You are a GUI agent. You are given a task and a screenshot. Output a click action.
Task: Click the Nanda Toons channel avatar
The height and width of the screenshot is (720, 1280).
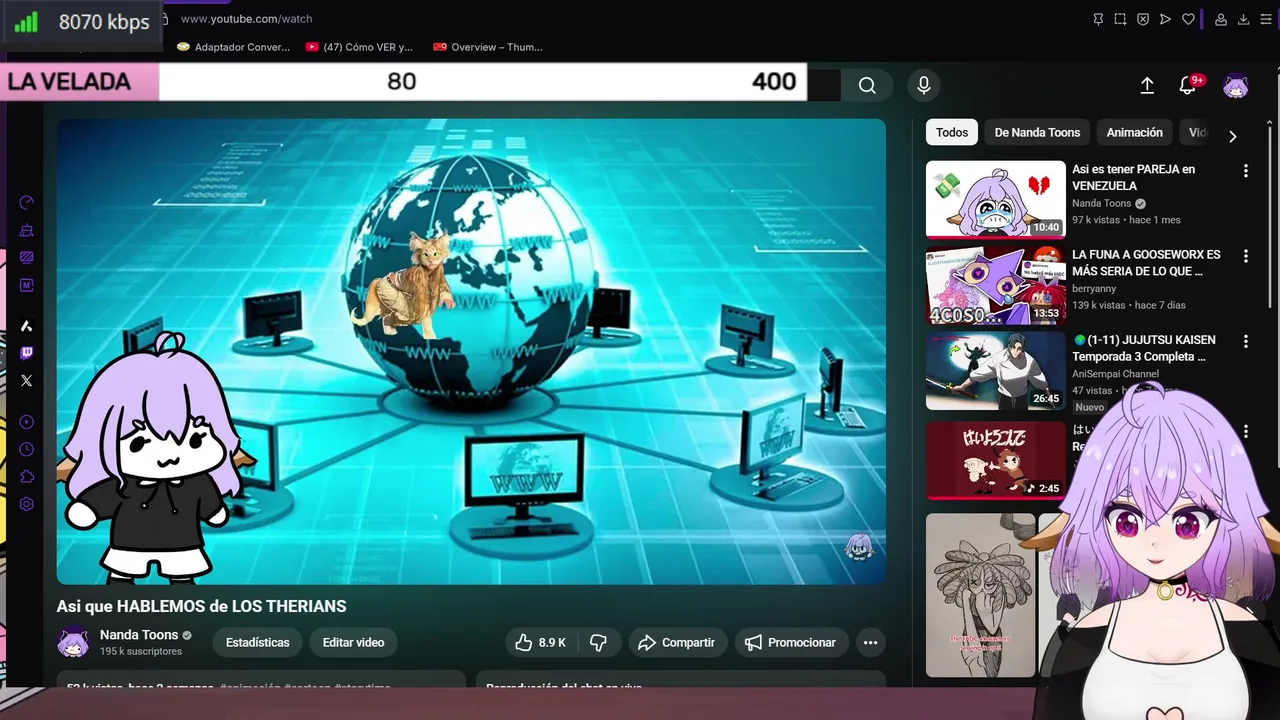click(73, 643)
